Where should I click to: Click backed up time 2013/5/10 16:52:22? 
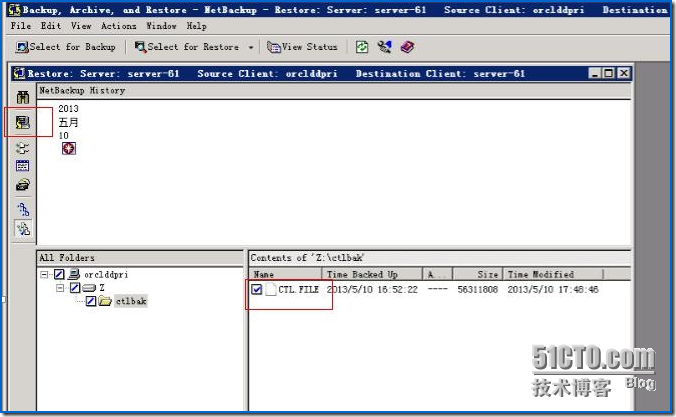372,289
